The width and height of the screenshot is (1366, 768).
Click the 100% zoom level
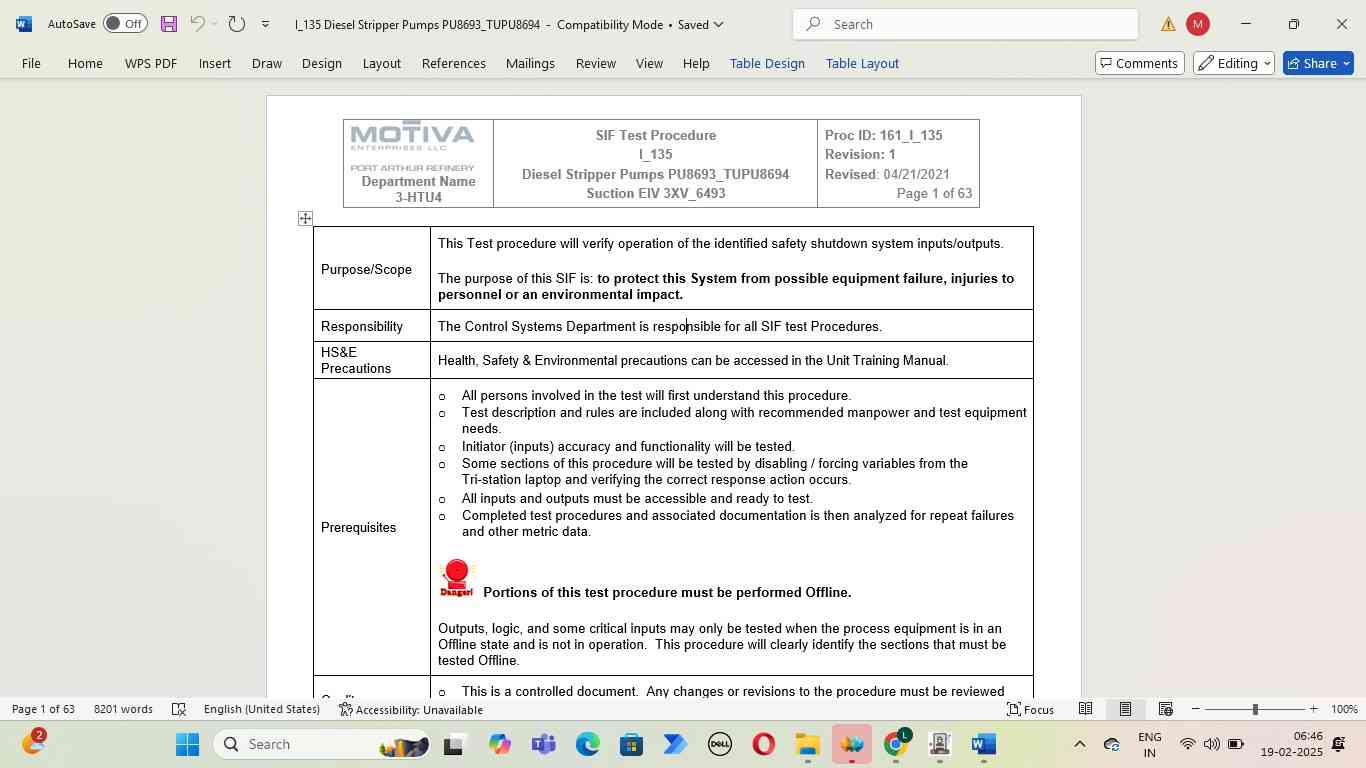[x=1344, y=709]
